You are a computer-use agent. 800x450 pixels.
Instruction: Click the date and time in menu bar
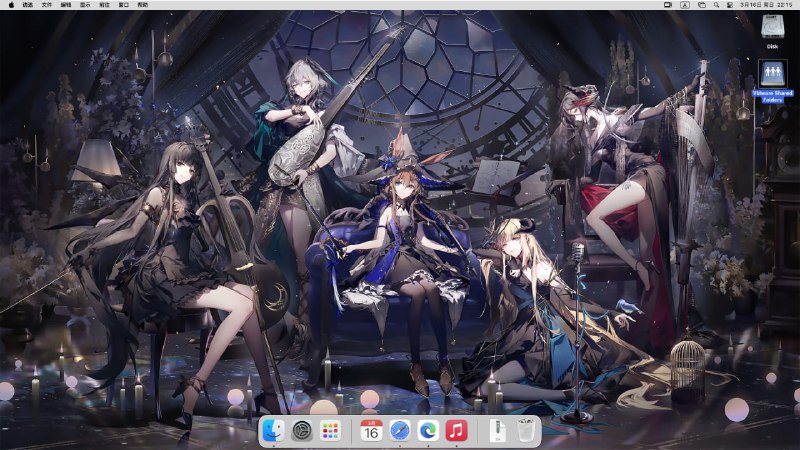(765, 5)
